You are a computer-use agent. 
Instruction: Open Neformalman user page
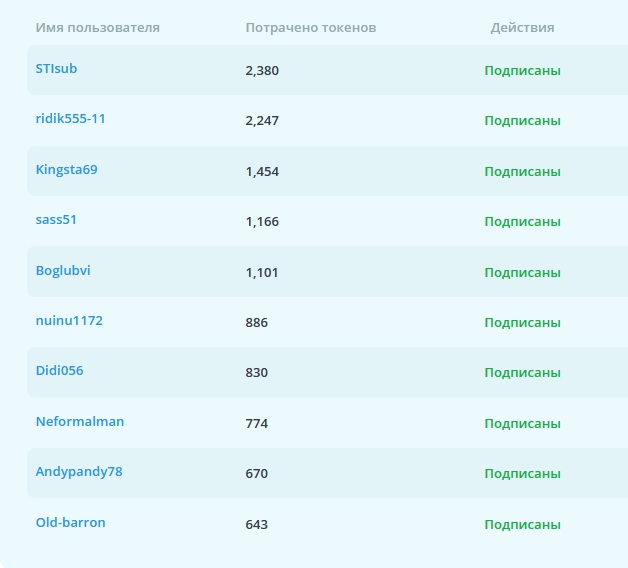click(x=80, y=421)
